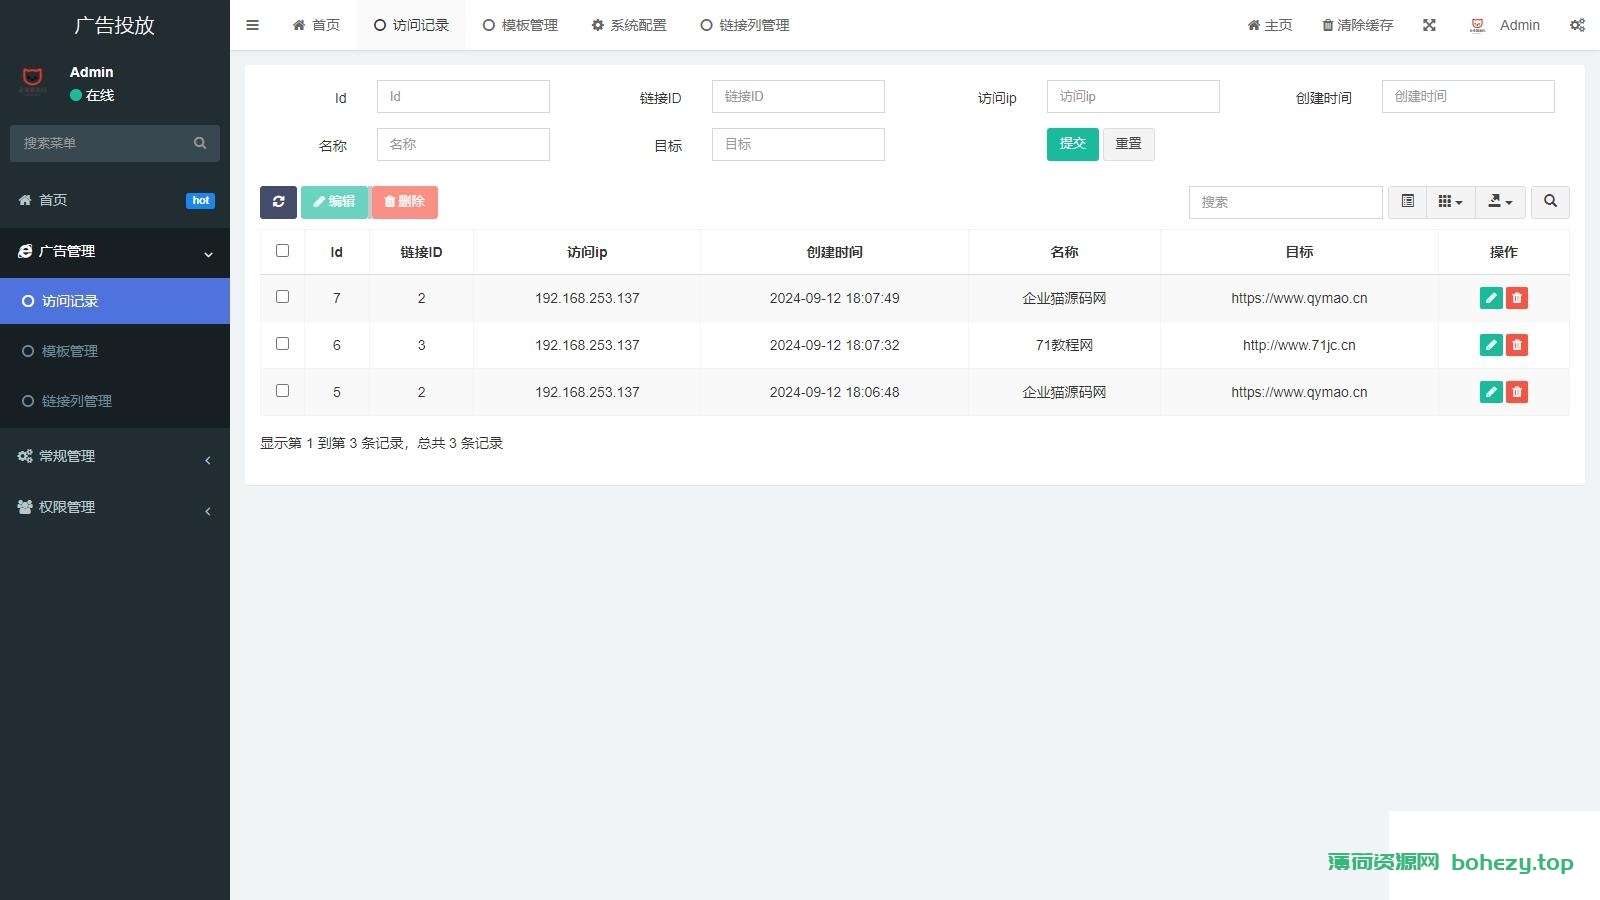This screenshot has height=900, width=1600.
Task: Expand the 常规管理 sidebar menu
Action: click(115, 456)
